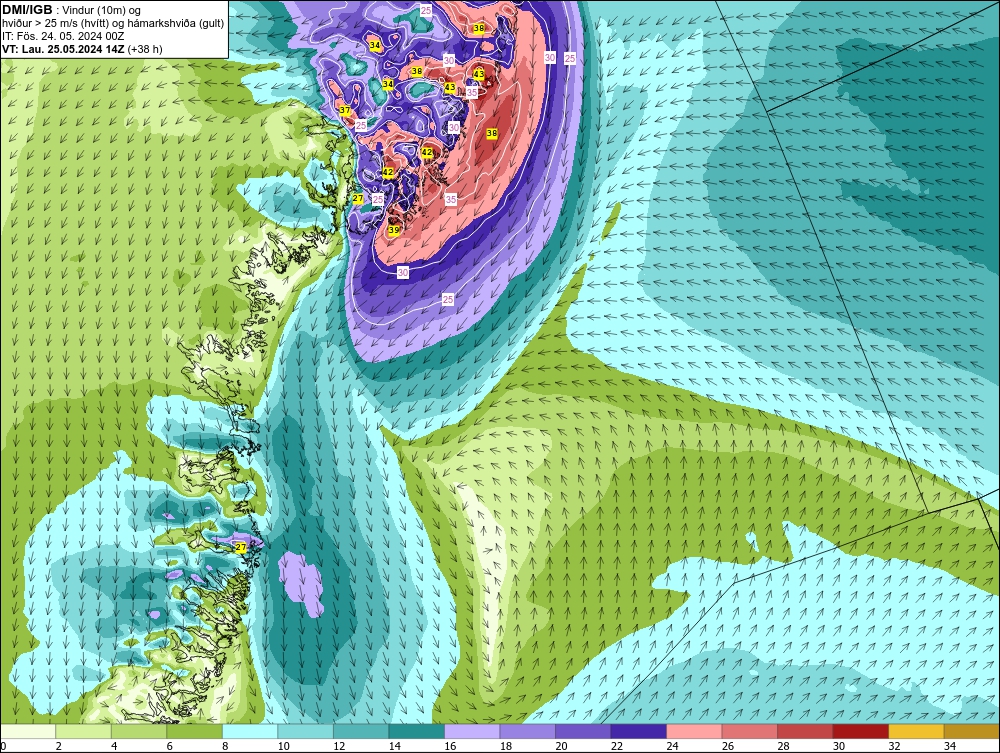The width and height of the screenshot is (1000, 753).
Task: Select the 20–22 m/s purple legend swatch
Action: tap(583, 731)
